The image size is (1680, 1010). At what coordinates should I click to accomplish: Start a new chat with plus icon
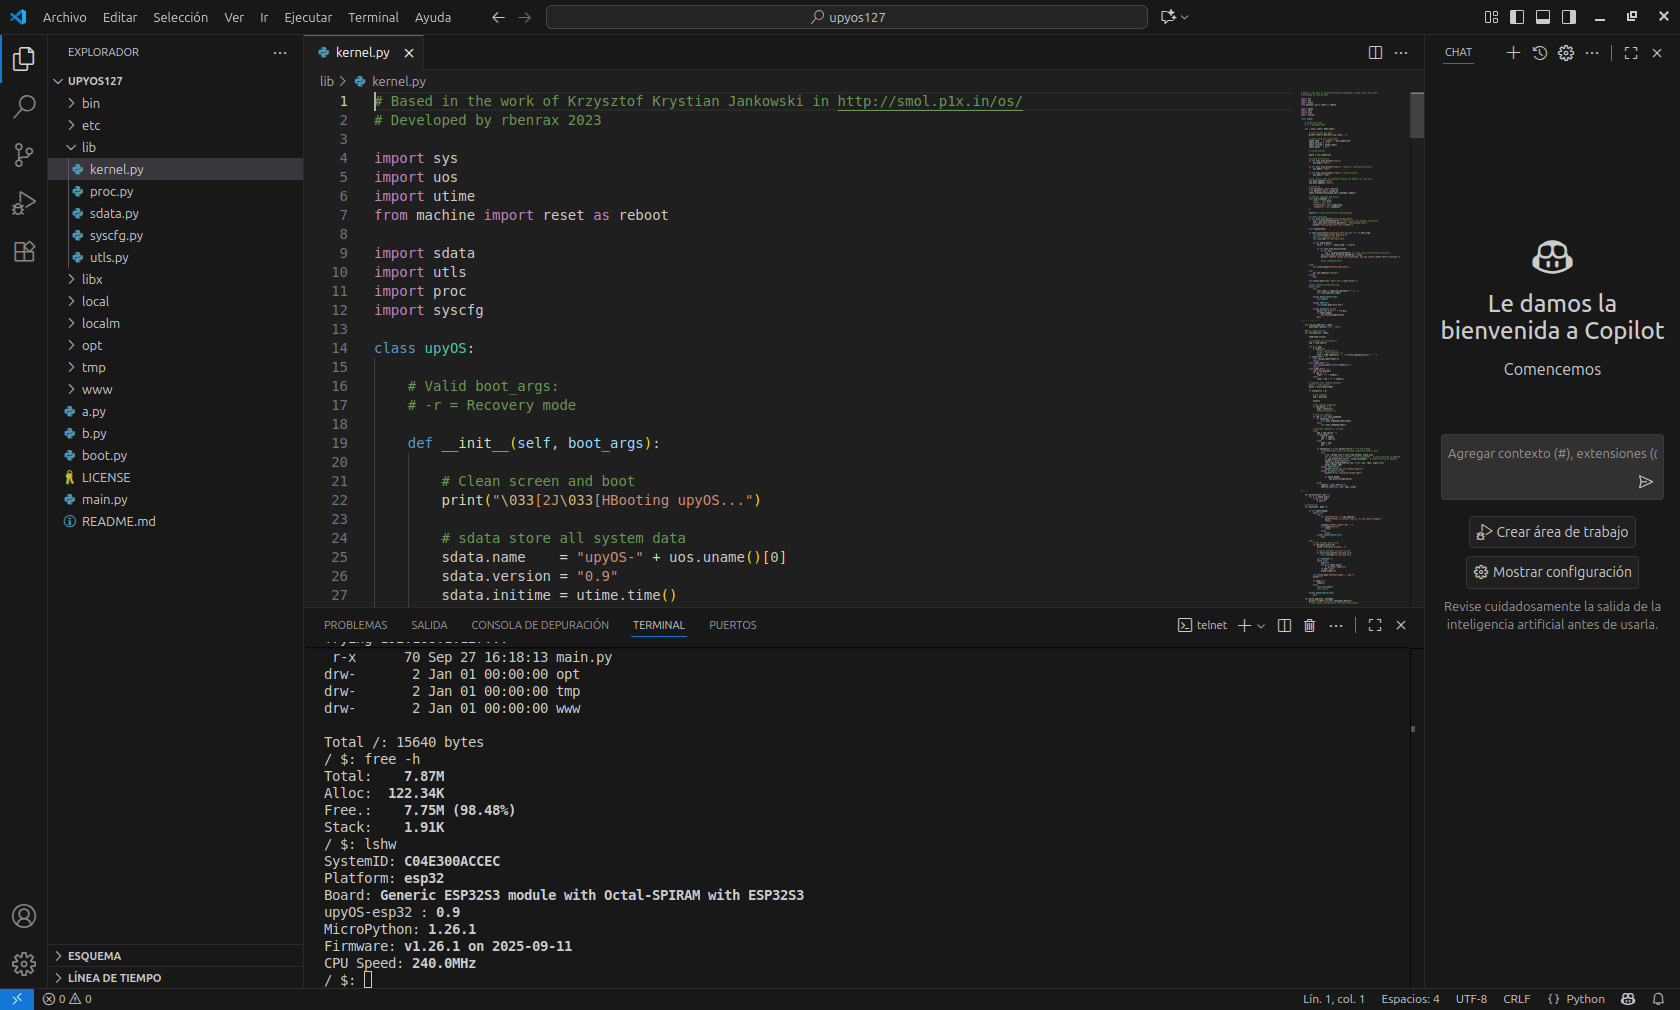coord(1513,53)
